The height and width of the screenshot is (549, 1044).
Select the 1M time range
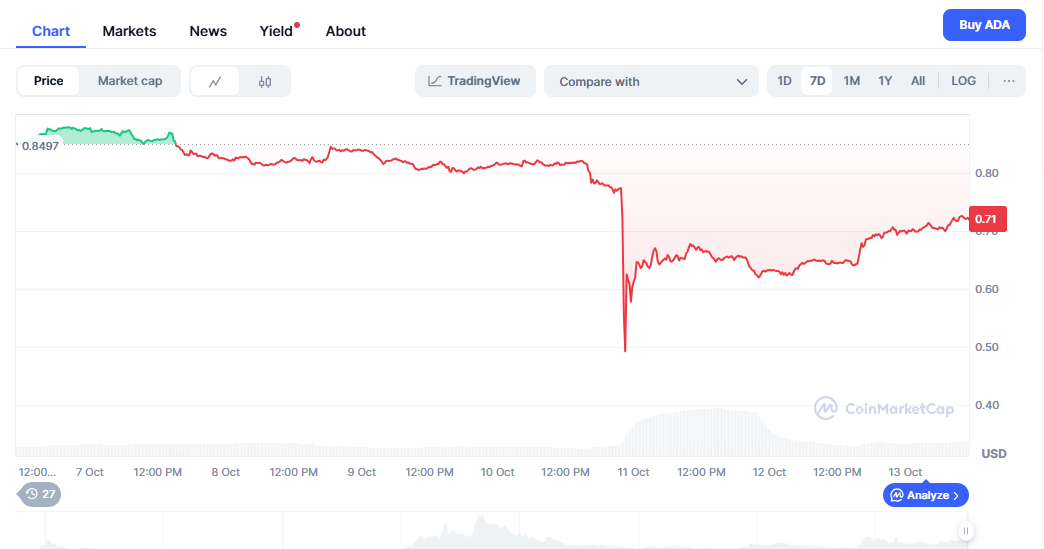tap(852, 81)
